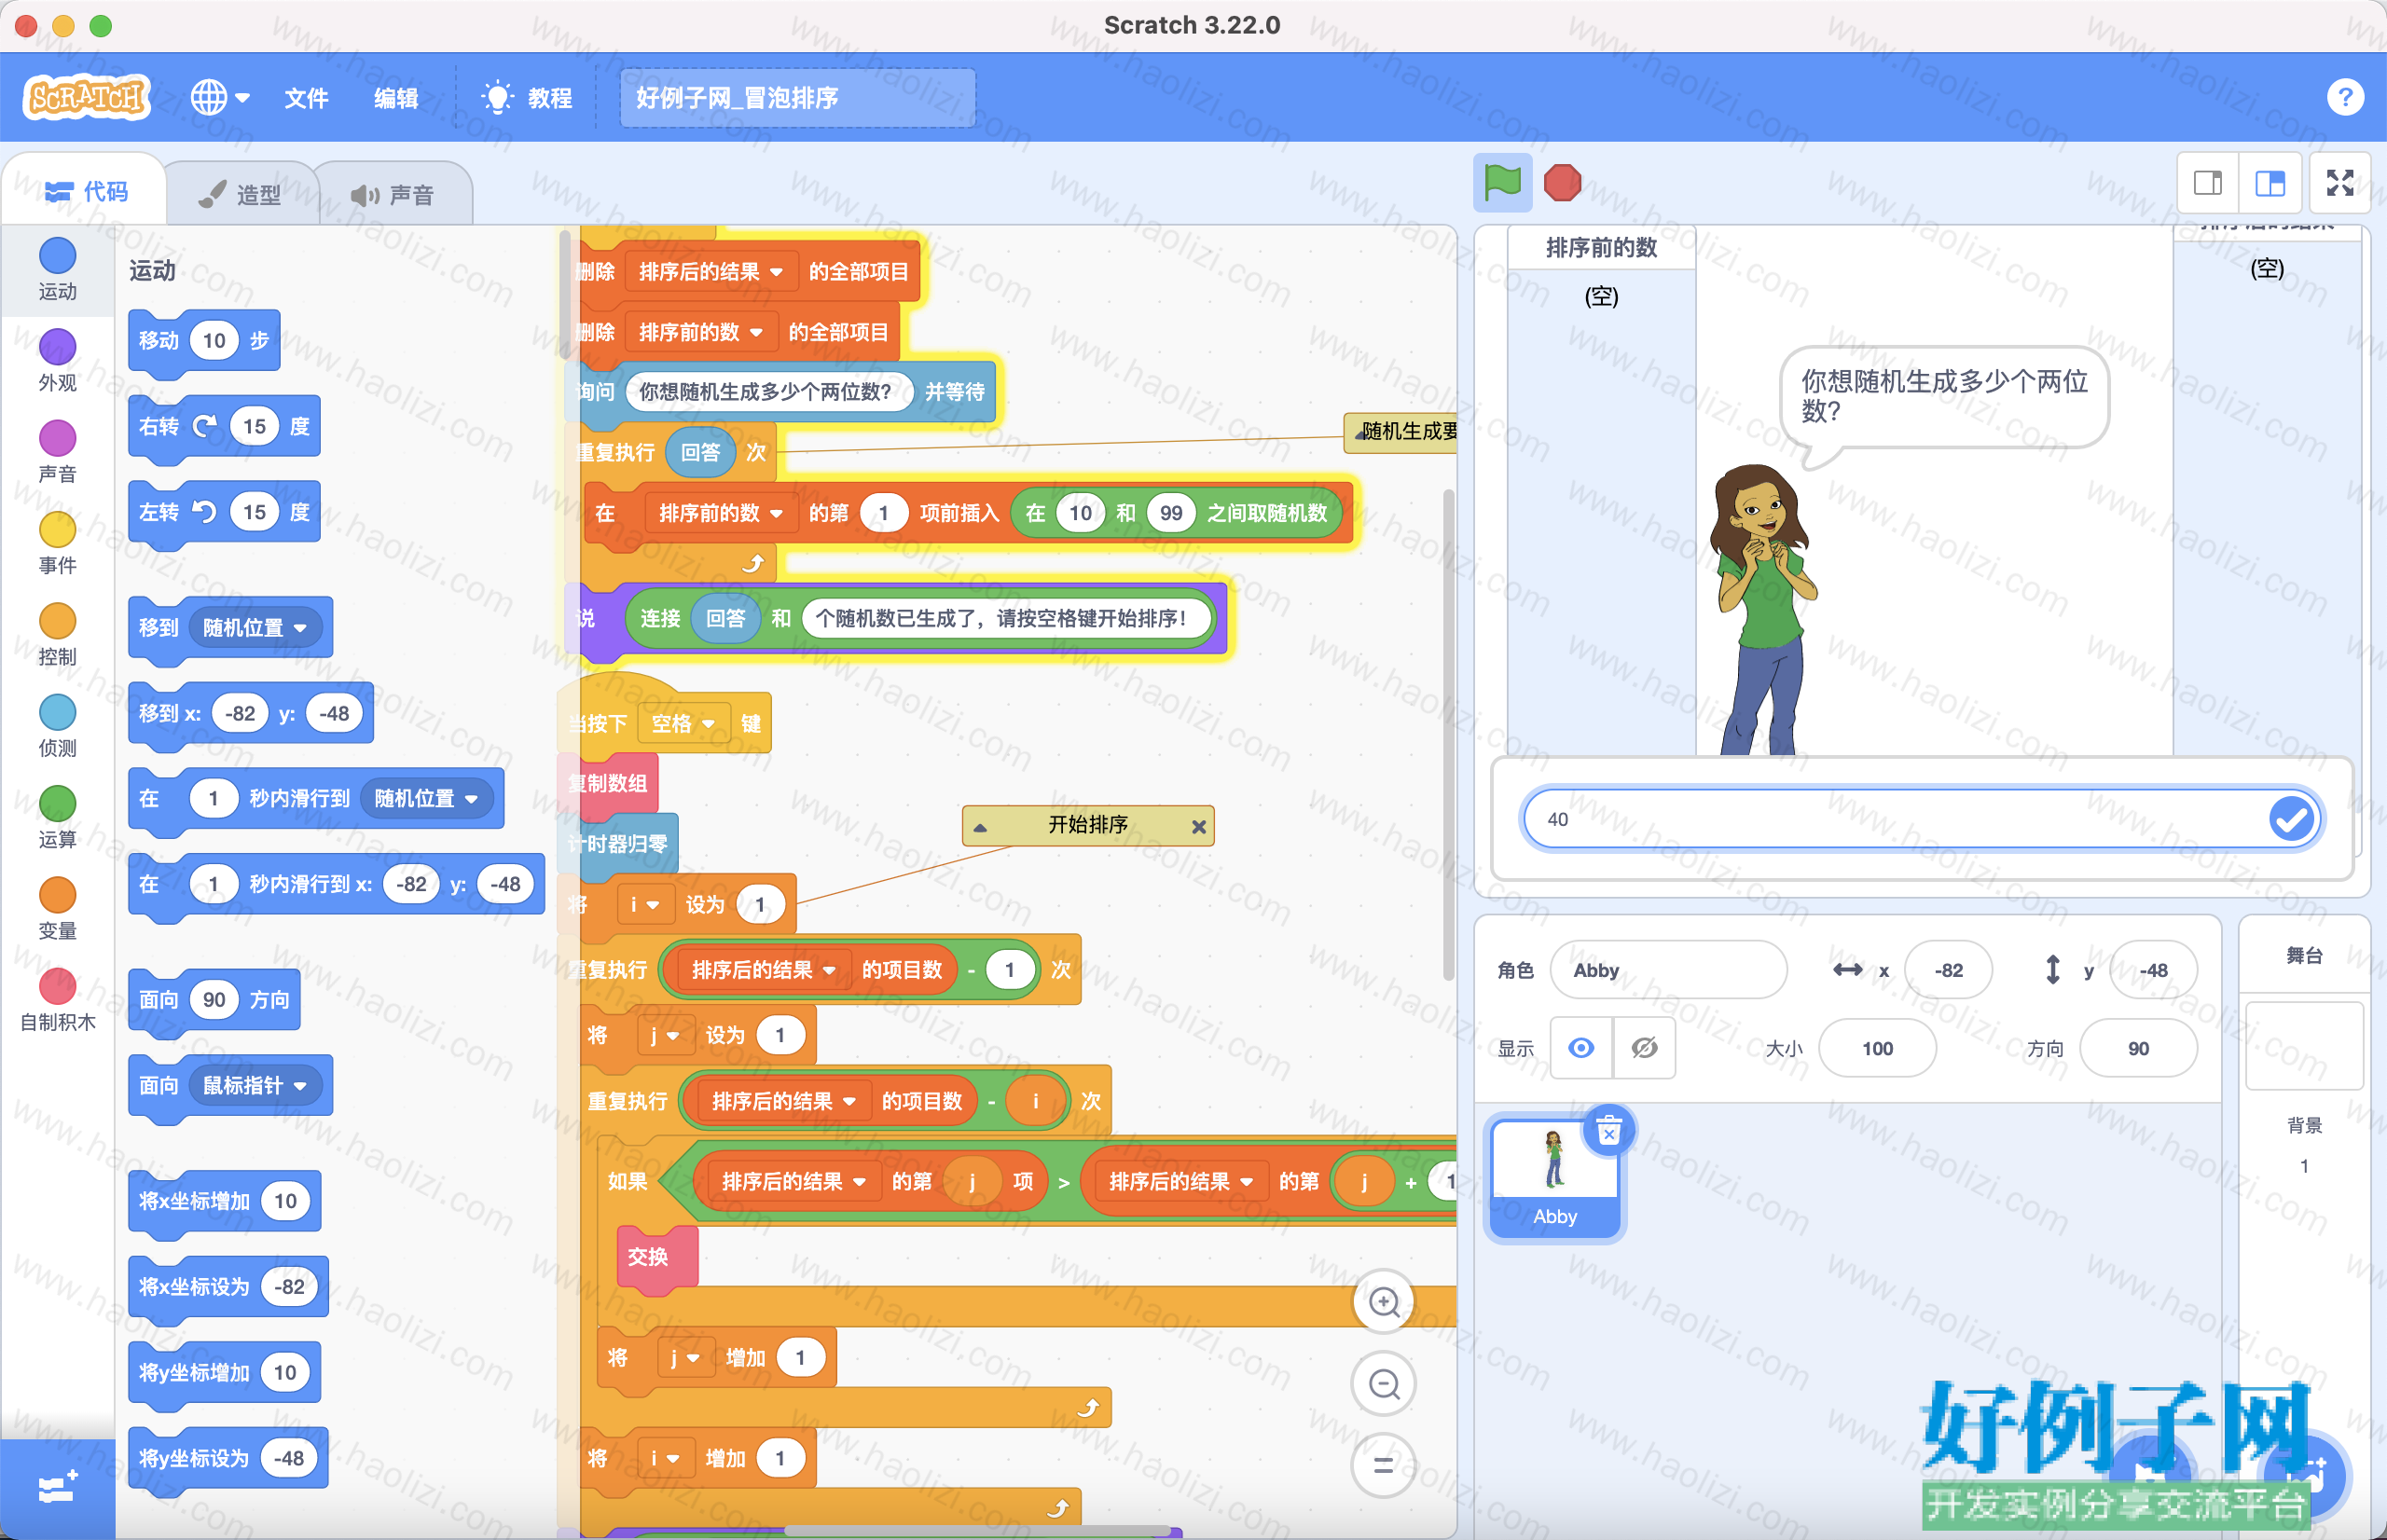The image size is (2387, 1540).
Task: Open 随机位置 dropdown in 移到 block
Action: point(255,627)
